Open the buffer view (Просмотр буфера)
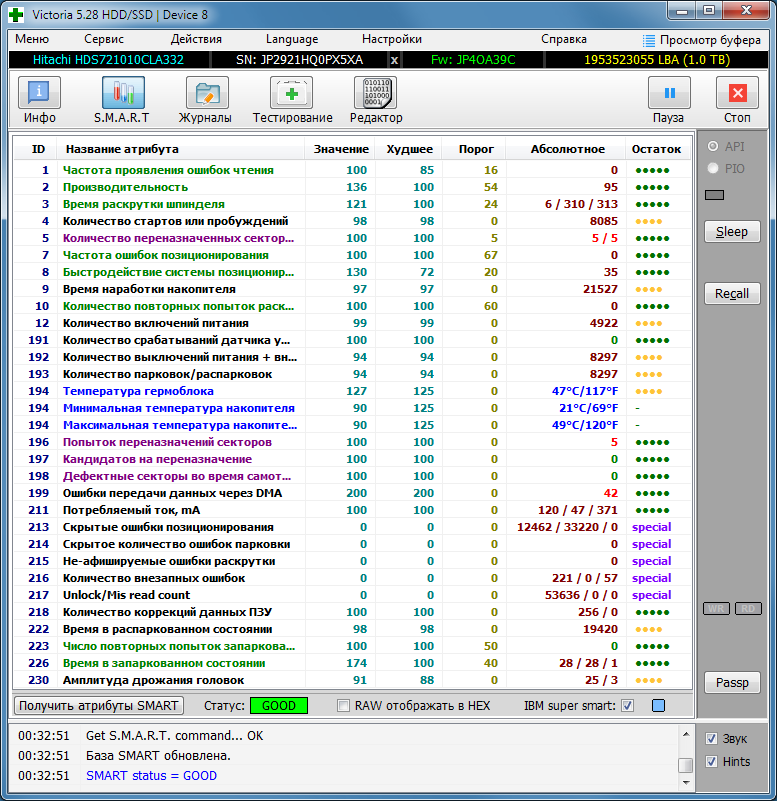Image resolution: width=777 pixels, height=801 pixels. (x=704, y=39)
